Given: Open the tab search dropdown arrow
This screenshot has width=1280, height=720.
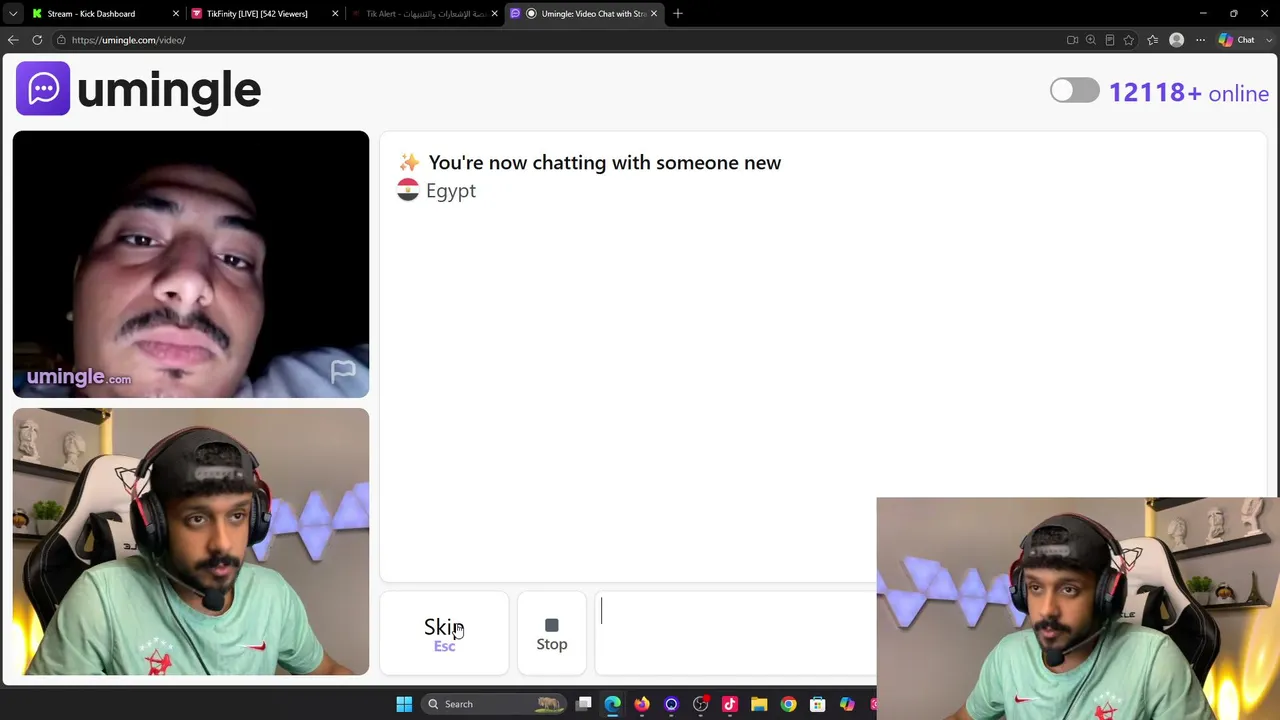Looking at the screenshot, I should [13, 14].
